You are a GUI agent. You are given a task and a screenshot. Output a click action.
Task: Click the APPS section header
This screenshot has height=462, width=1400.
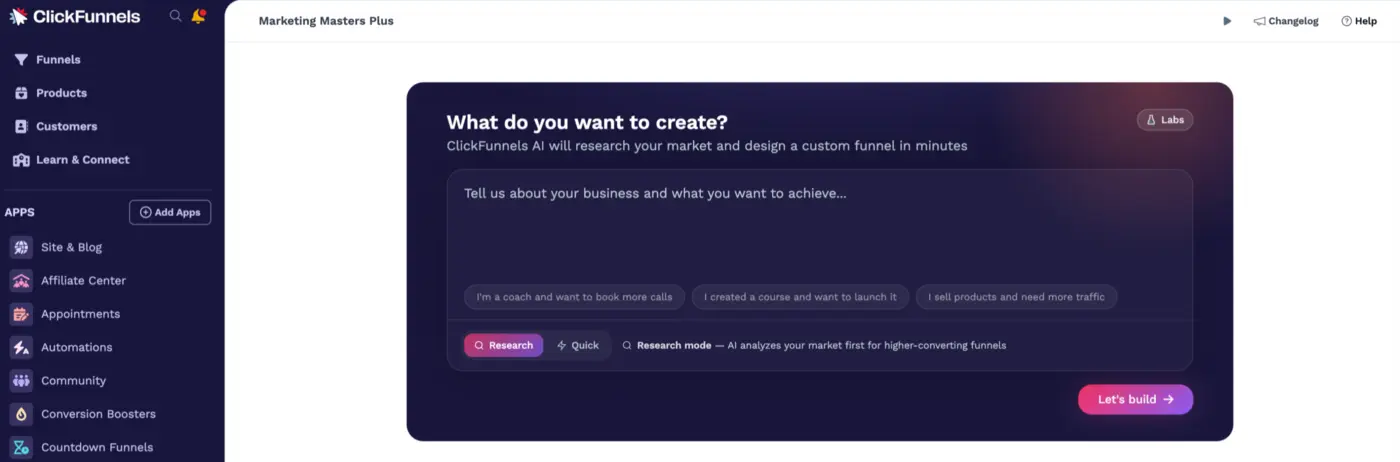[x=20, y=212]
